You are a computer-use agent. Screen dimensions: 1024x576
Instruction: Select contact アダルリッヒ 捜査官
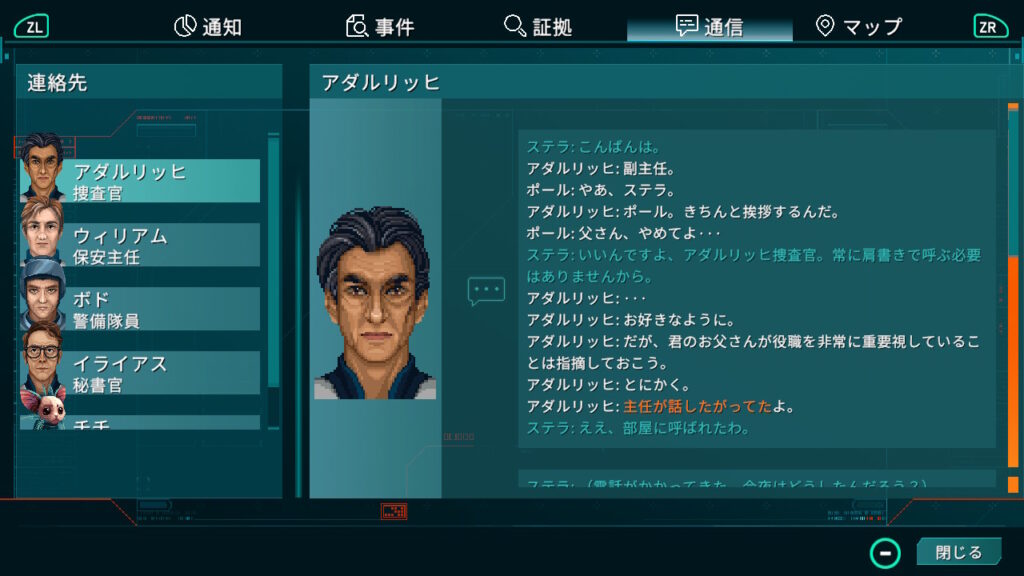(140, 181)
